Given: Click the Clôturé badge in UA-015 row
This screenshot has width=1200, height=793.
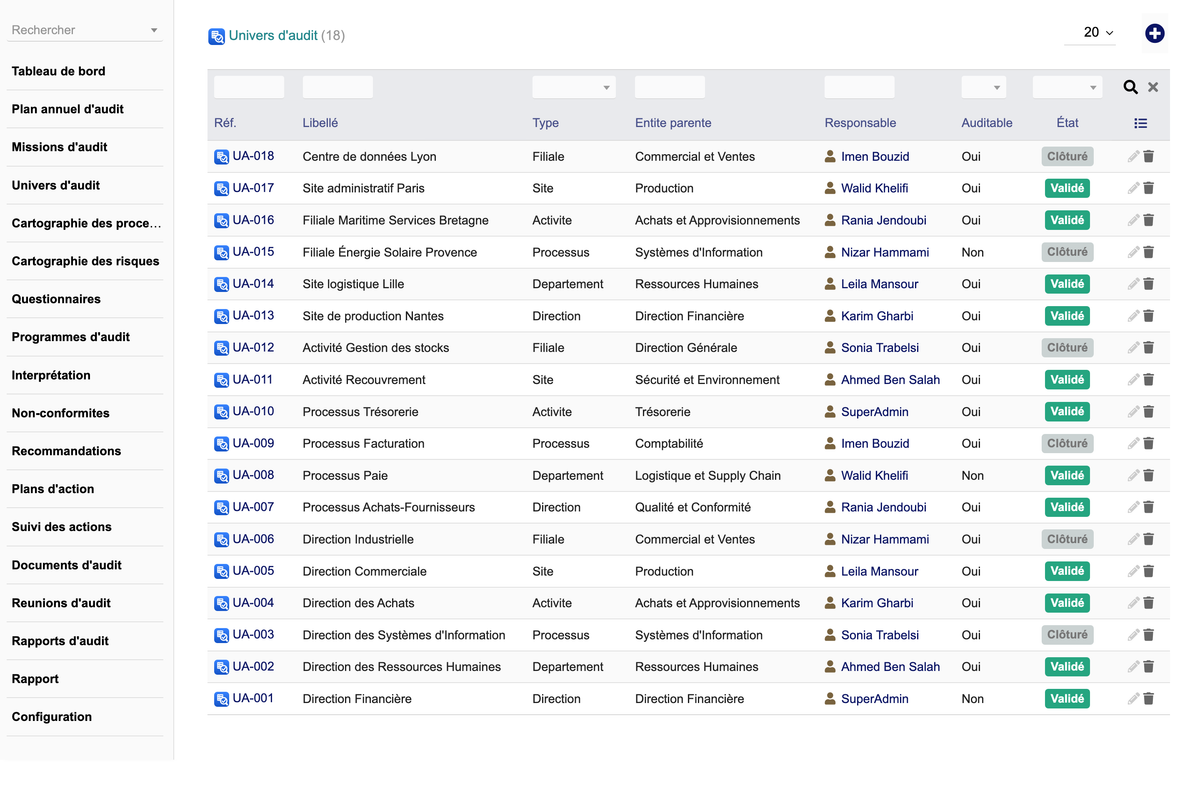Looking at the screenshot, I should [x=1067, y=252].
